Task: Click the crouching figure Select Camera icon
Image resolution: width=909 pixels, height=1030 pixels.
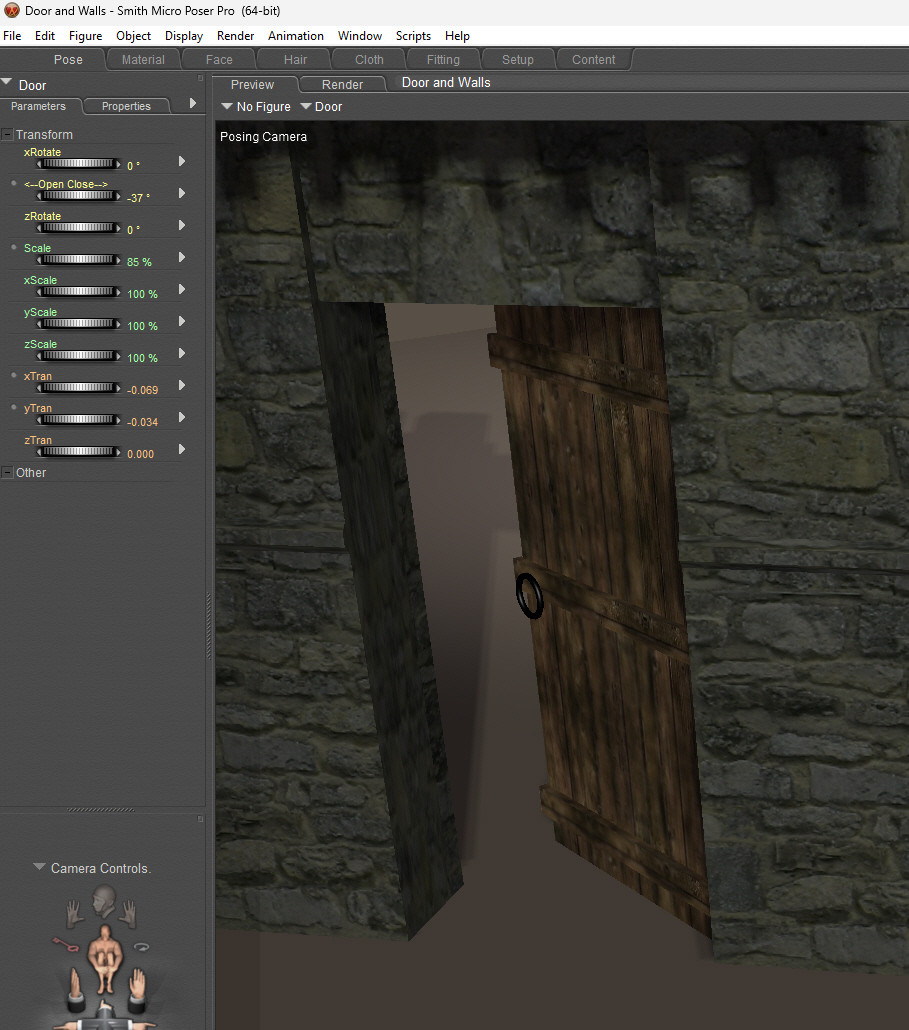Action: 104,958
